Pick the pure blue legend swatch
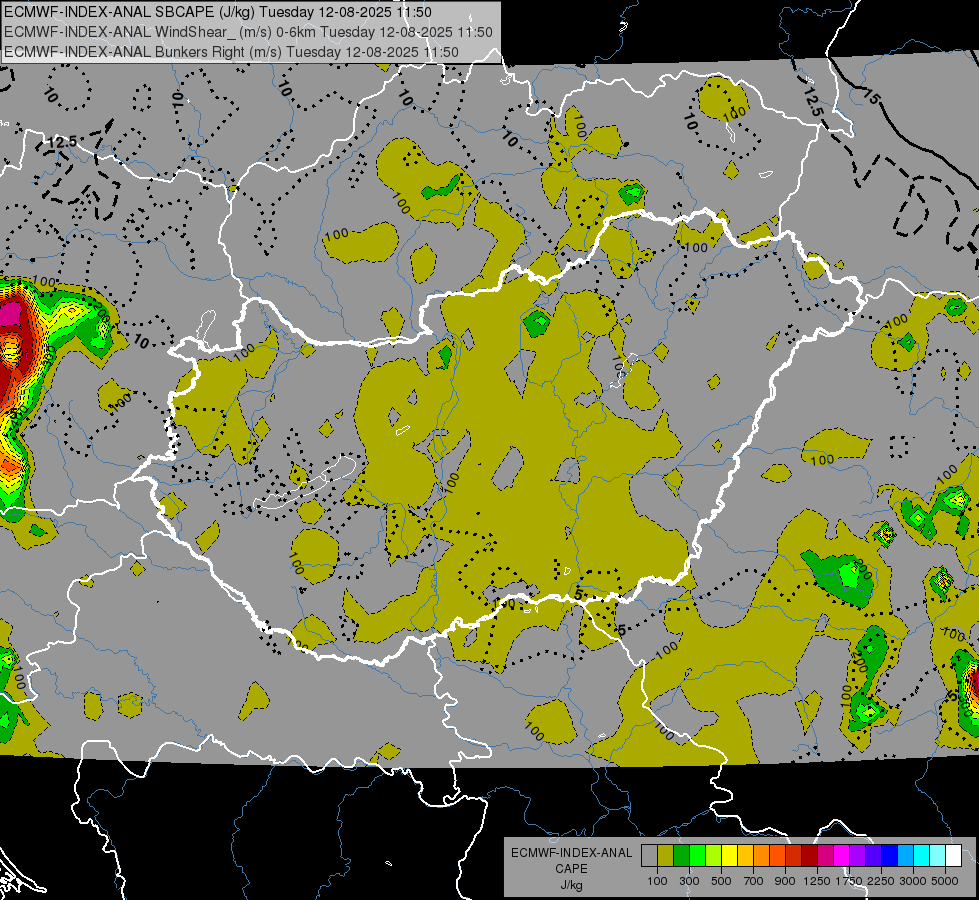Viewport: 979px width, 900px height. pos(890,855)
